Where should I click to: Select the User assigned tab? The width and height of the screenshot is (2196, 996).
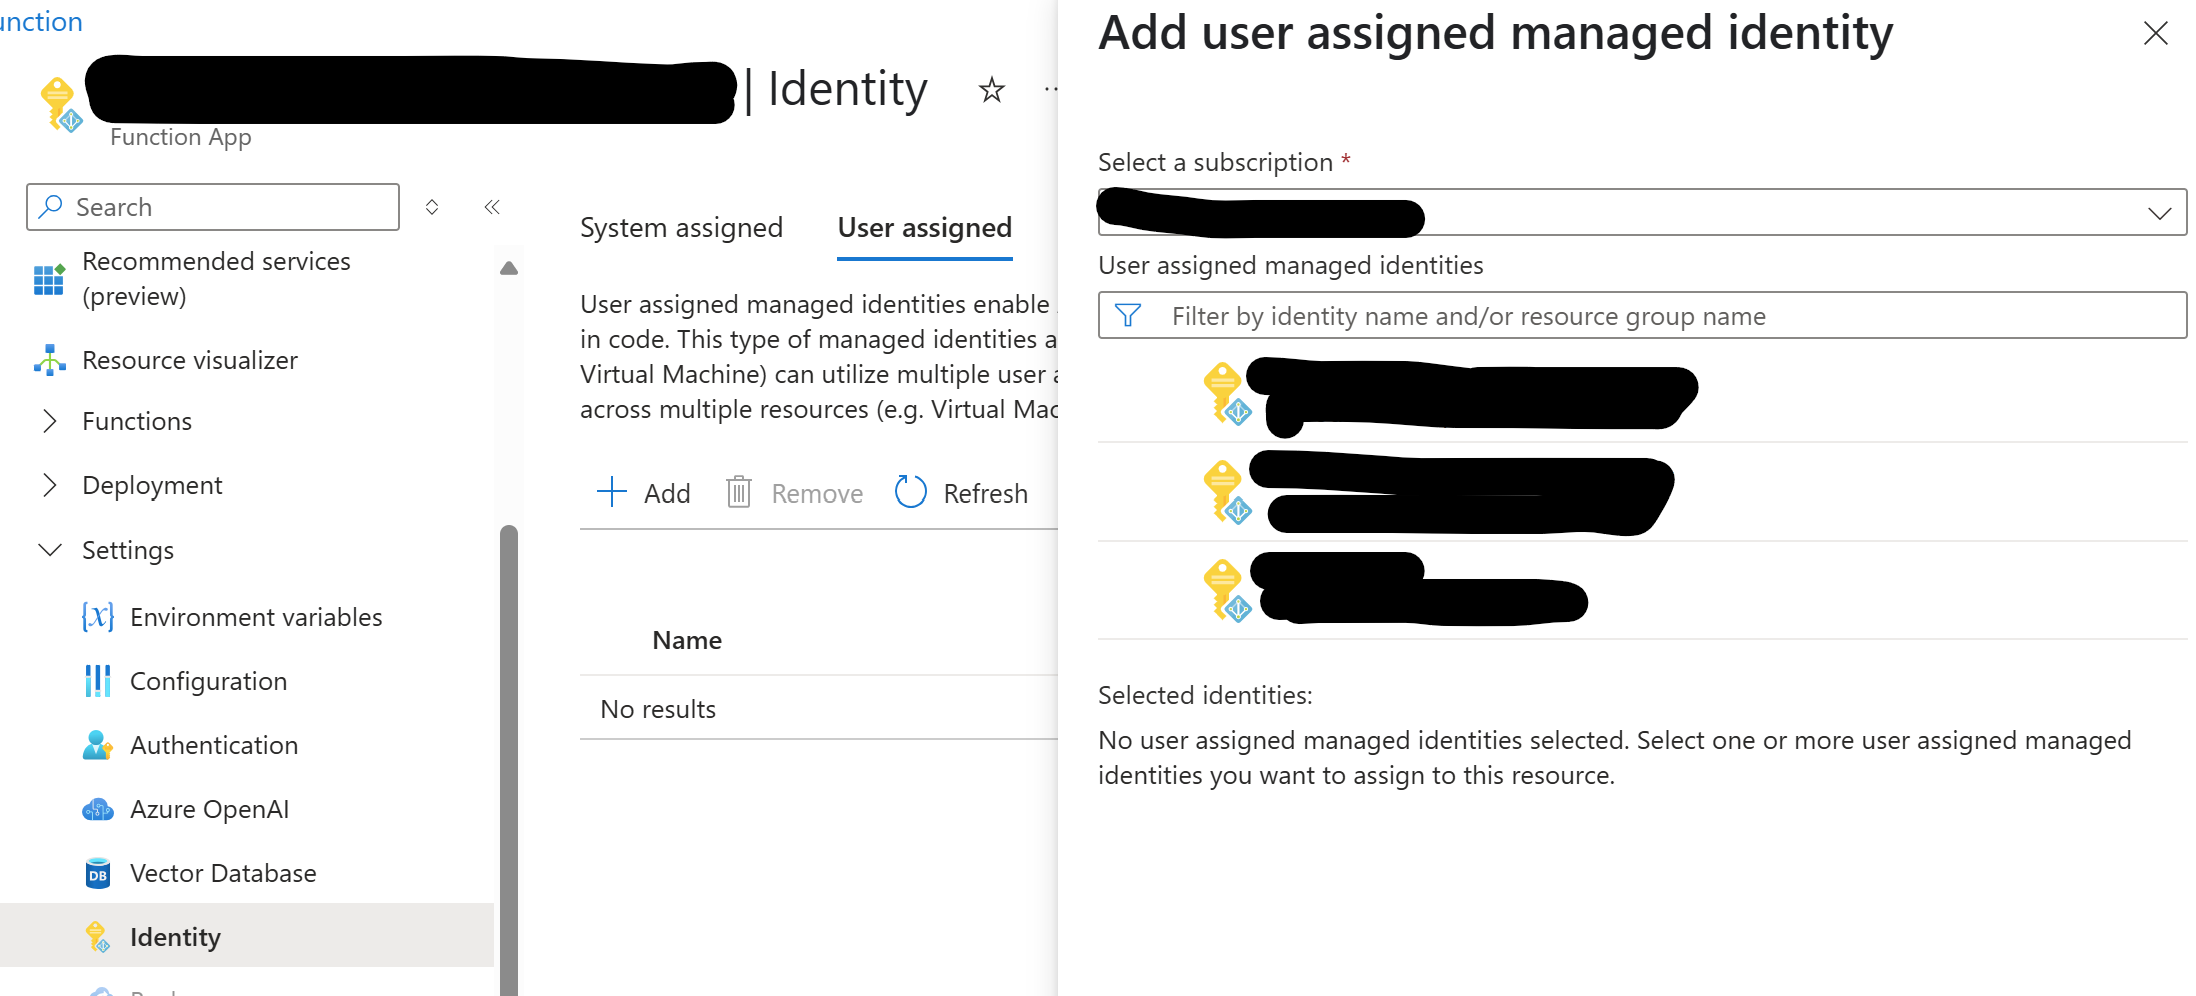(x=925, y=228)
